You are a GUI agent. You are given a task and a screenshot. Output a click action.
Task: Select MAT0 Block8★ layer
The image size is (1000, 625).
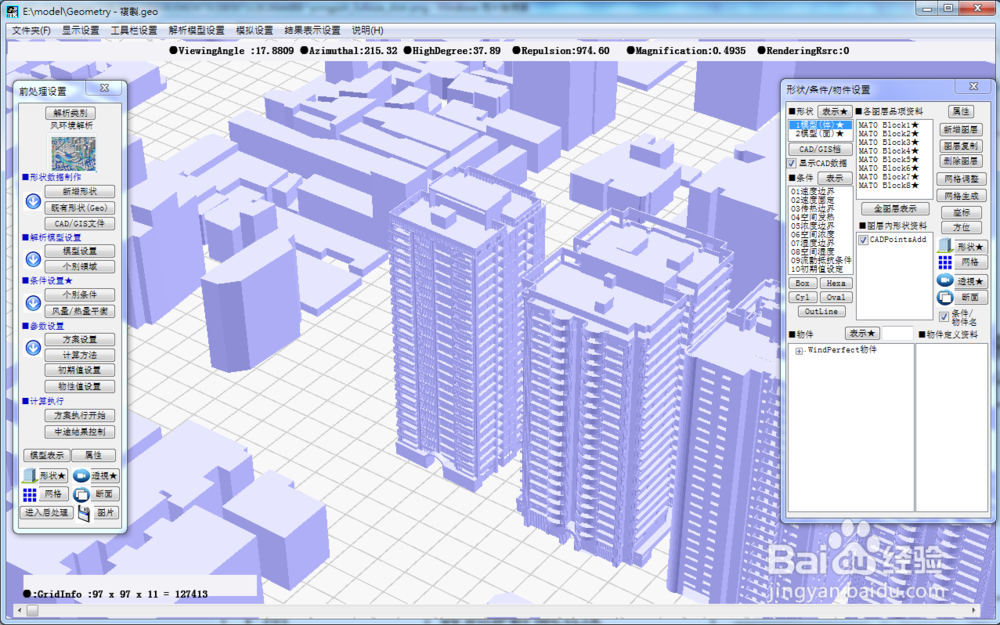pos(888,186)
